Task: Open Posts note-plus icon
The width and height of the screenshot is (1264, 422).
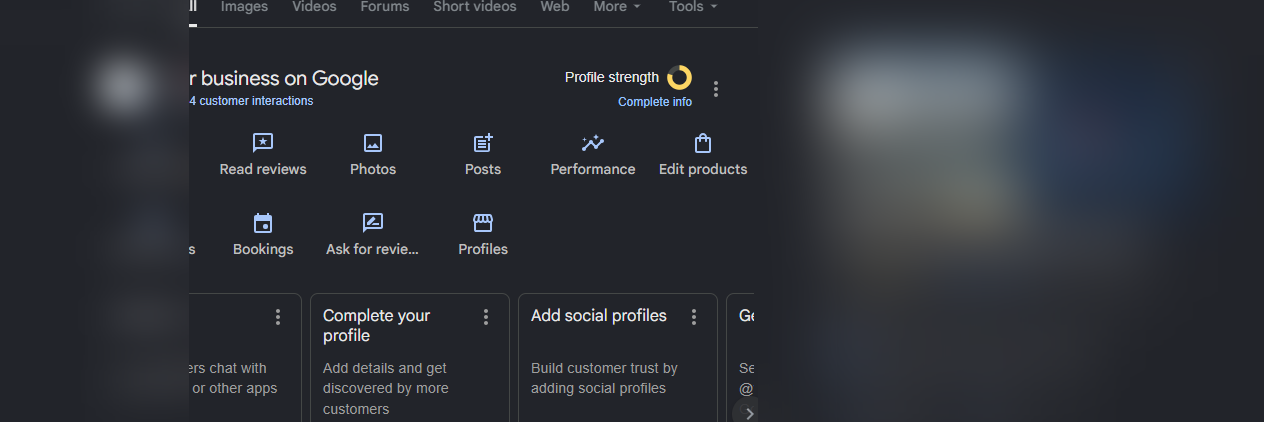Action: [x=483, y=143]
